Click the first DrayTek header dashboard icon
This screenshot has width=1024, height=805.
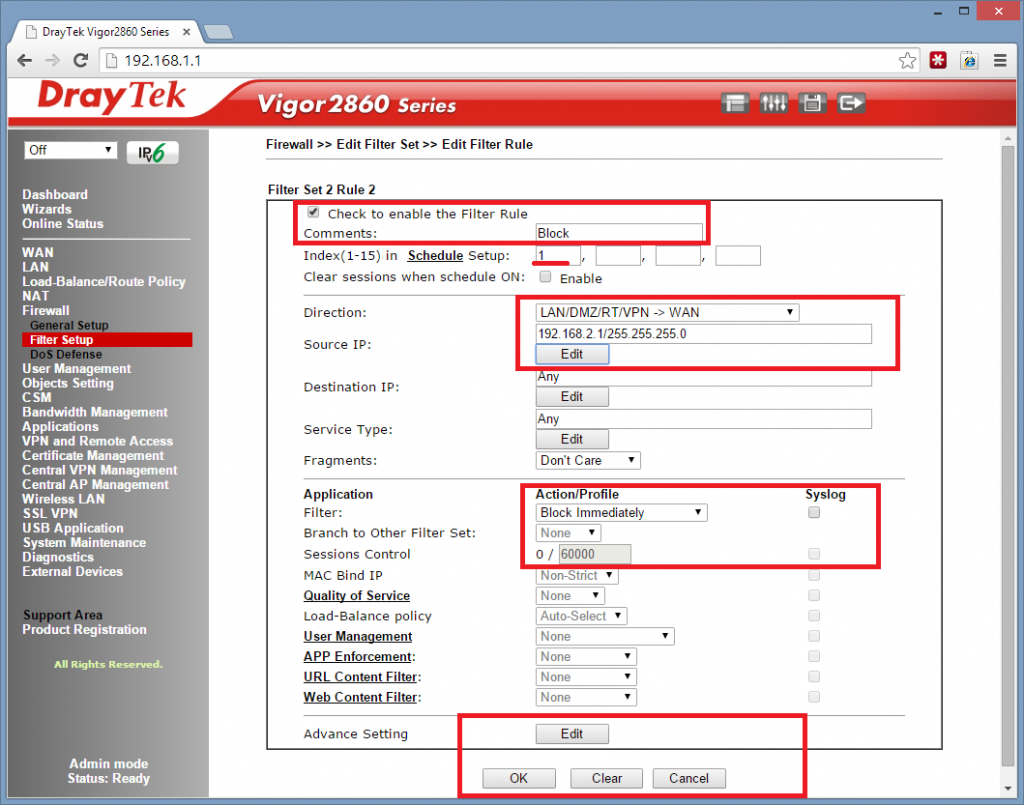click(735, 103)
